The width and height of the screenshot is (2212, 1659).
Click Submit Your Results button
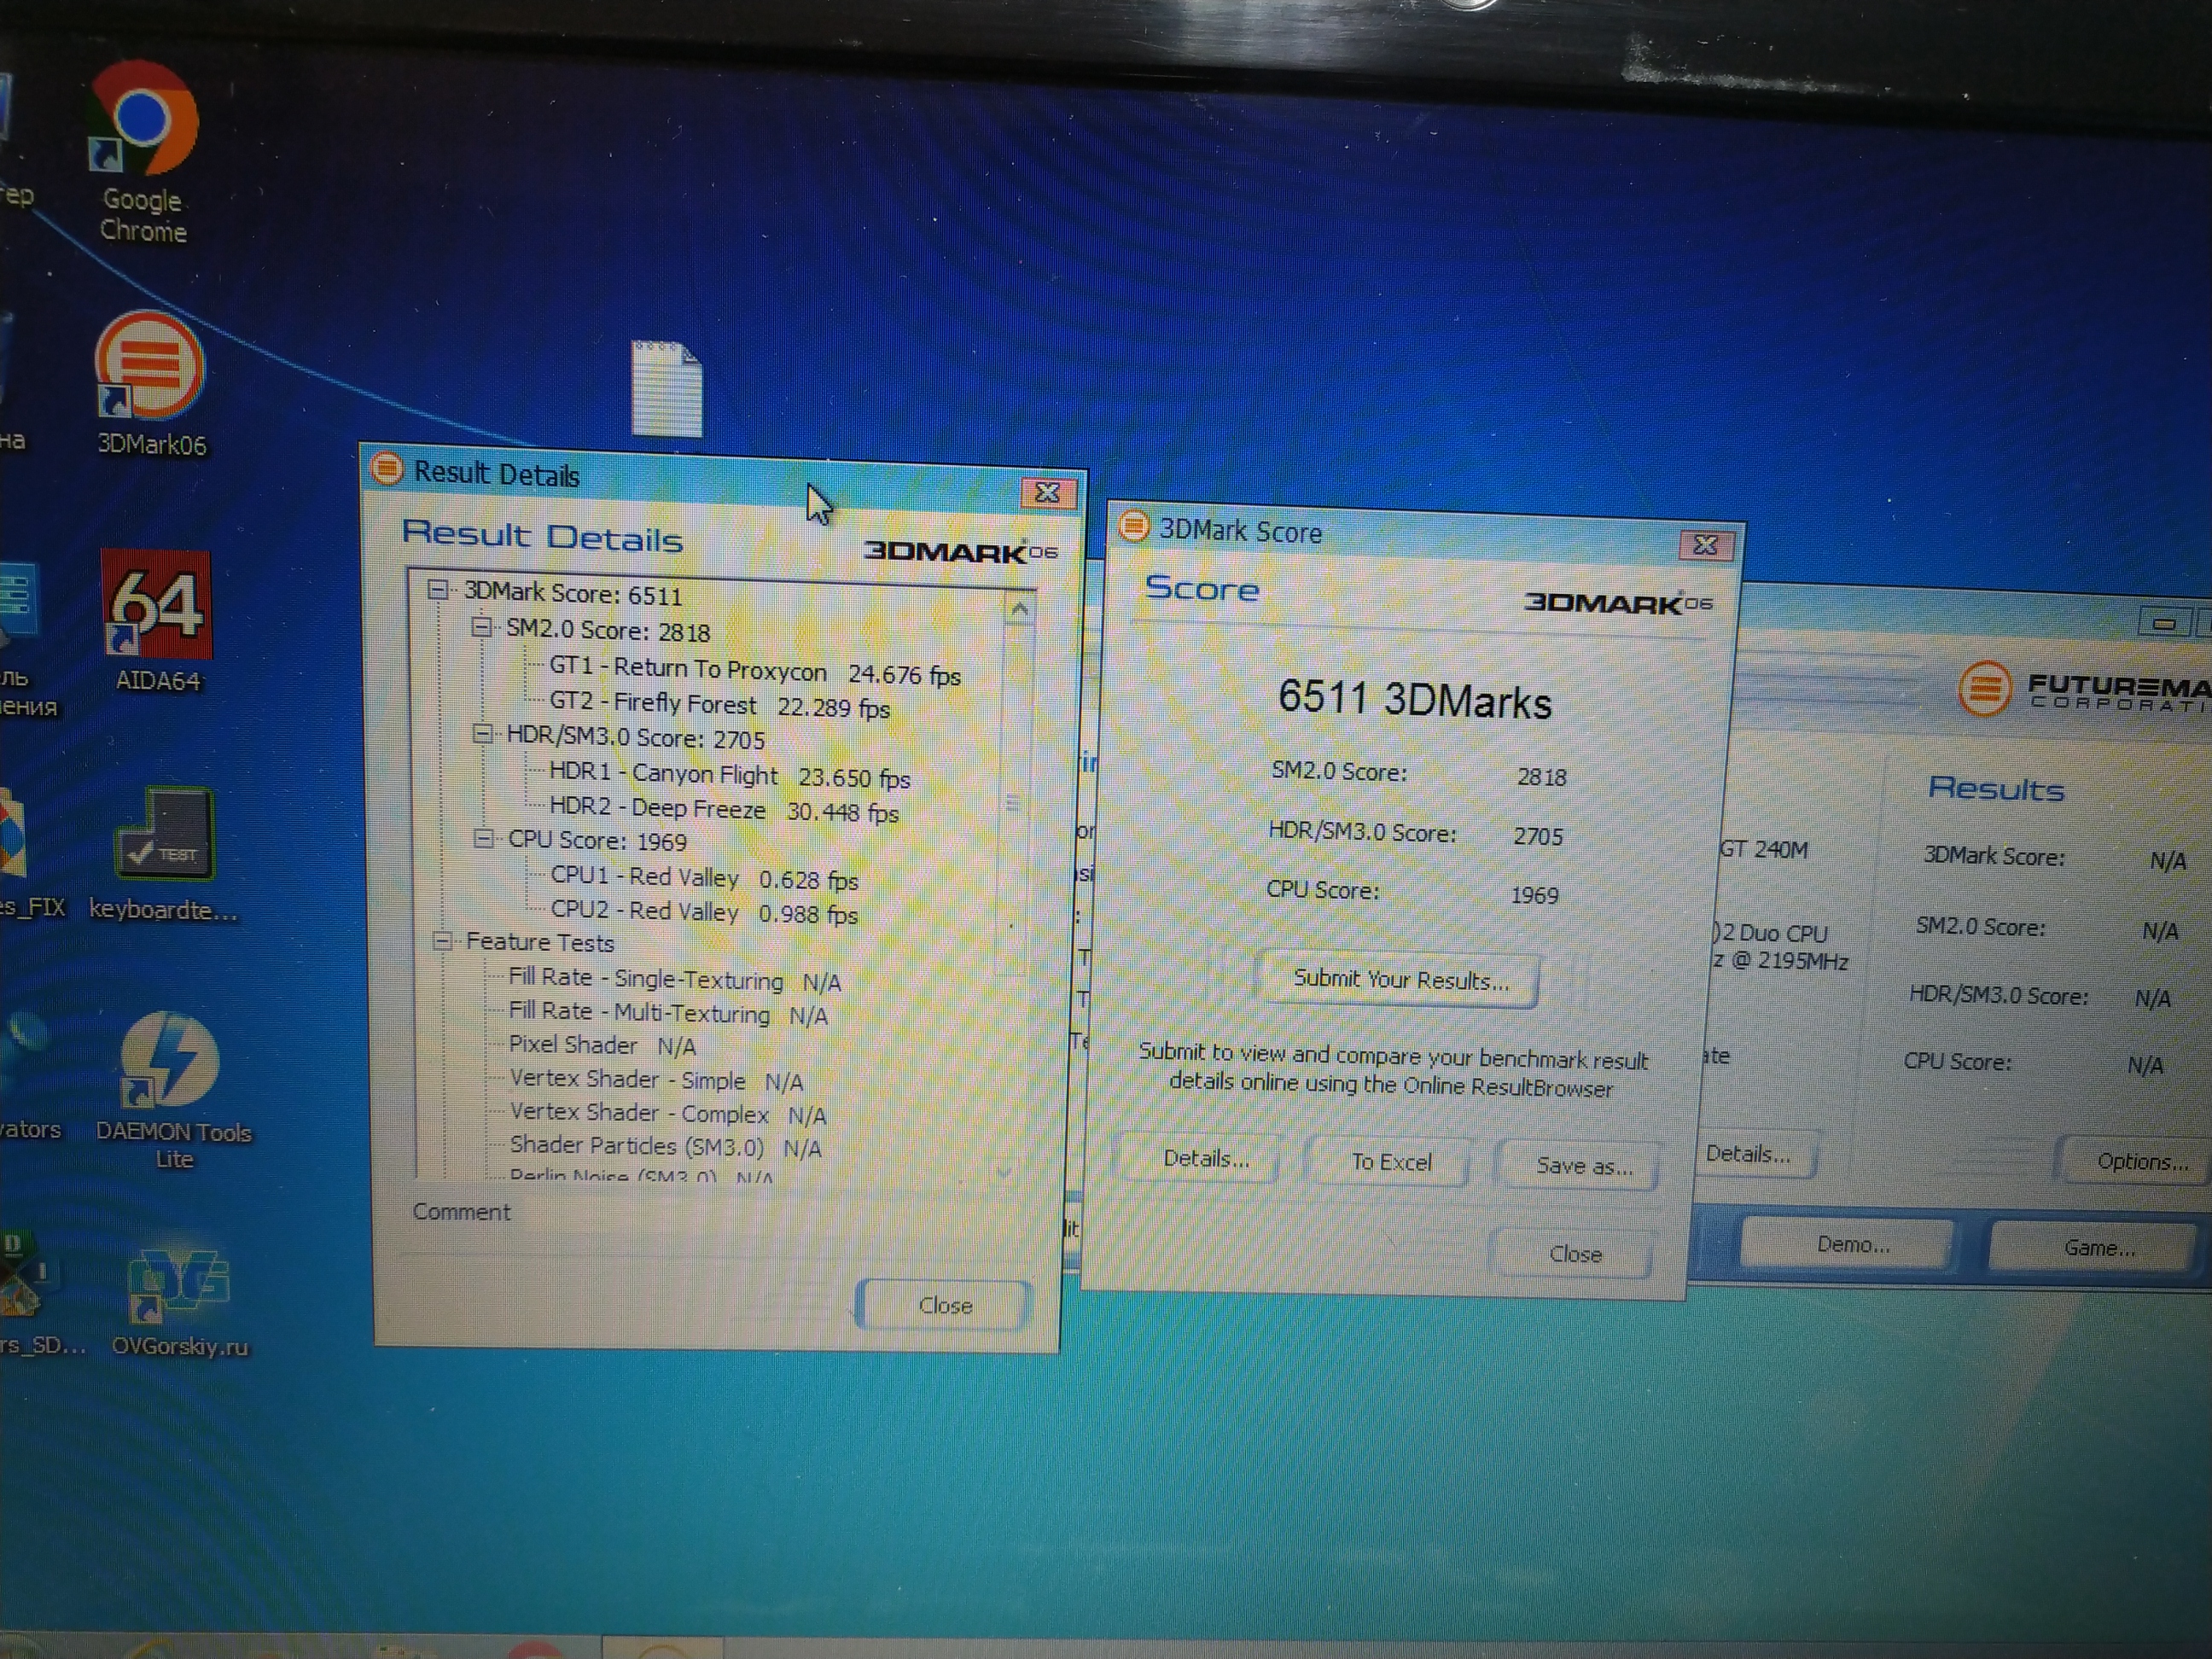[1401, 980]
